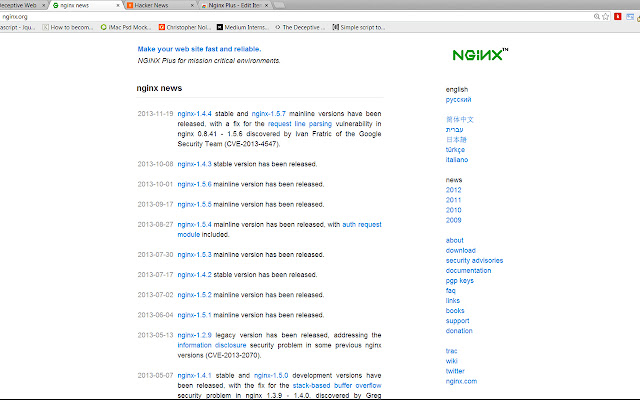
Task: Open the nginx-1.5.4 release link
Action: click(x=194, y=224)
